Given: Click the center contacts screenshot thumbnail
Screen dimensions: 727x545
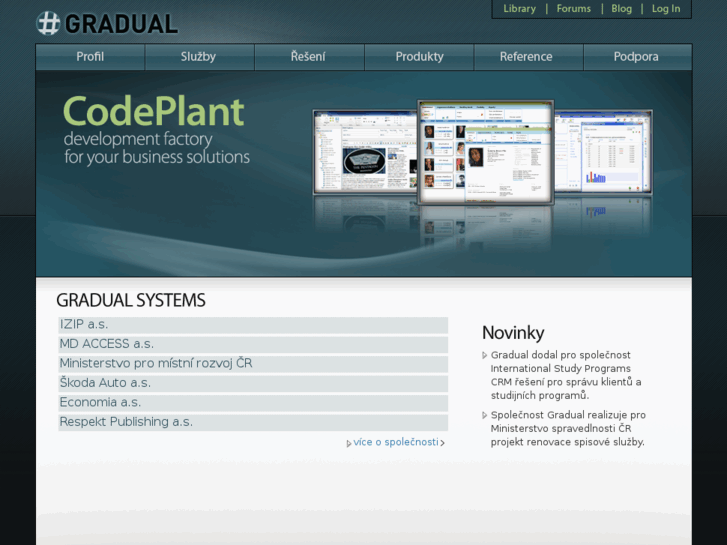Looking at the screenshot, I should click(x=485, y=152).
